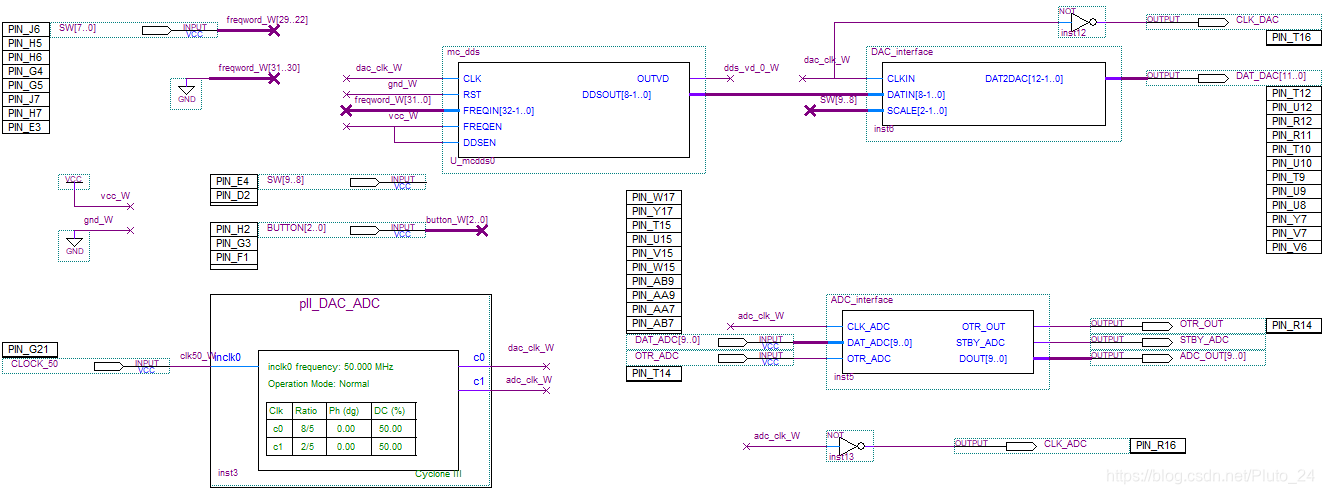Click the GND symbol on gnd_W wire
This screenshot has width=1324, height=494.
click(74, 245)
